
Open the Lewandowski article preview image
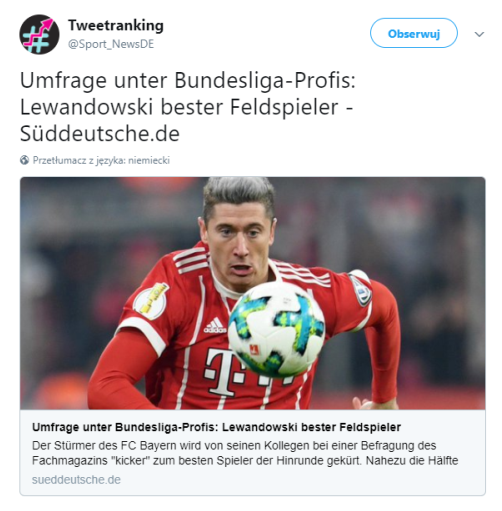click(x=252, y=293)
